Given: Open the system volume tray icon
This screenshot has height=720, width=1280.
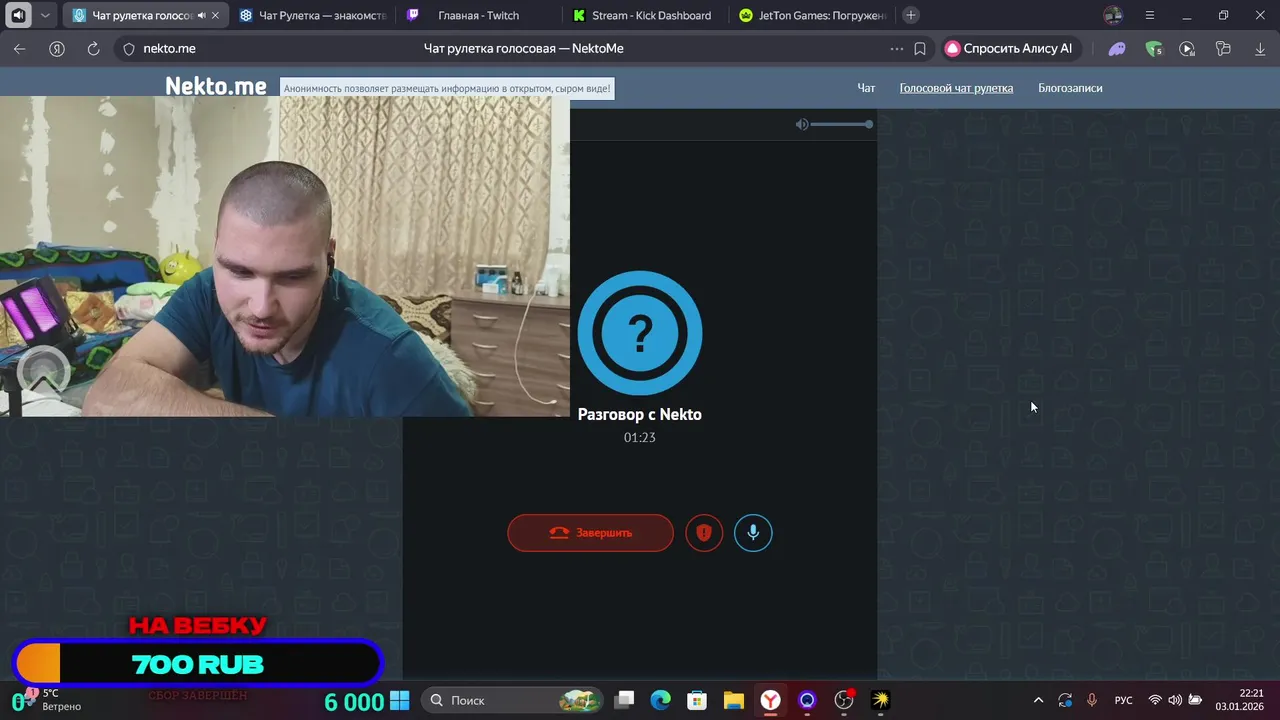Looking at the screenshot, I should (x=1175, y=700).
